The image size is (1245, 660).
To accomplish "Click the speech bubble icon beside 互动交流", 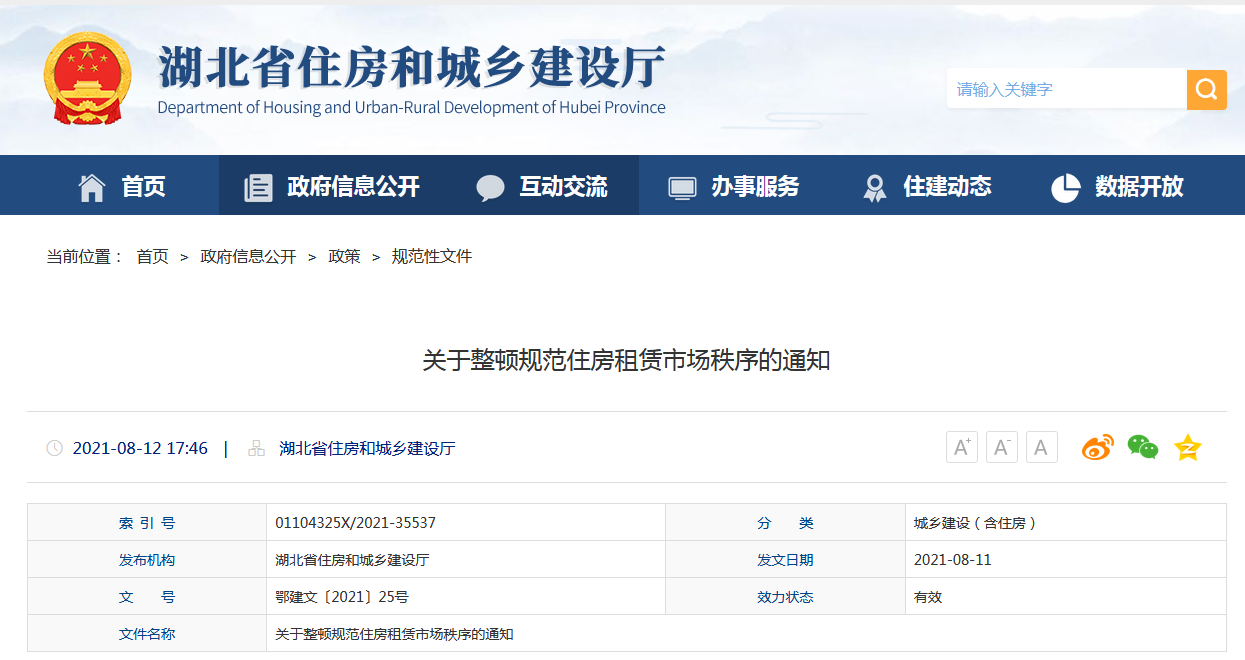I will pyautogui.click(x=490, y=188).
